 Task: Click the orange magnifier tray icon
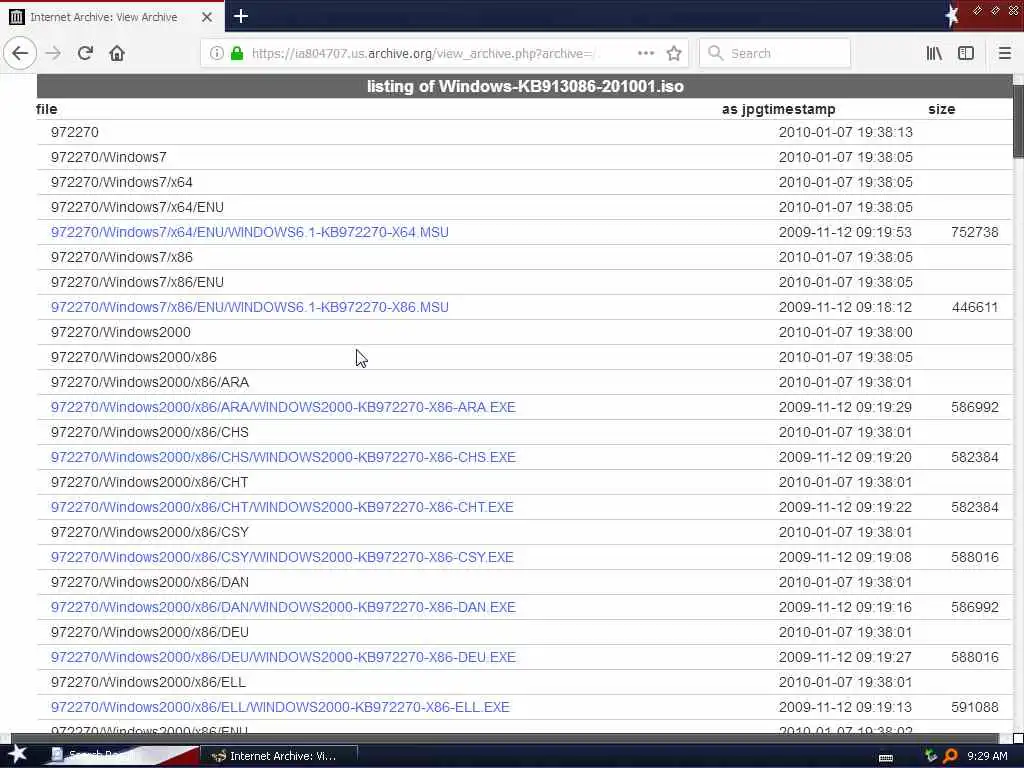[x=950, y=756]
